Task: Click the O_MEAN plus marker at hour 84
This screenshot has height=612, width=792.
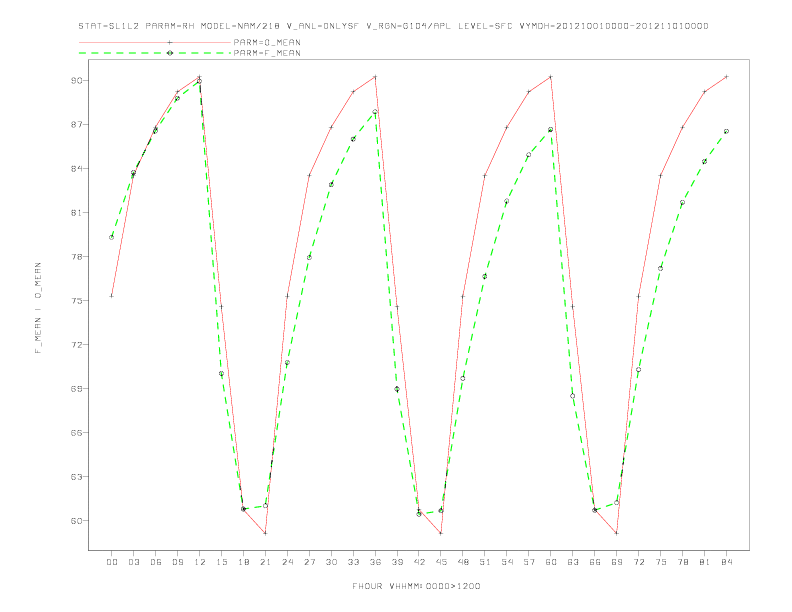Action: [x=726, y=77]
